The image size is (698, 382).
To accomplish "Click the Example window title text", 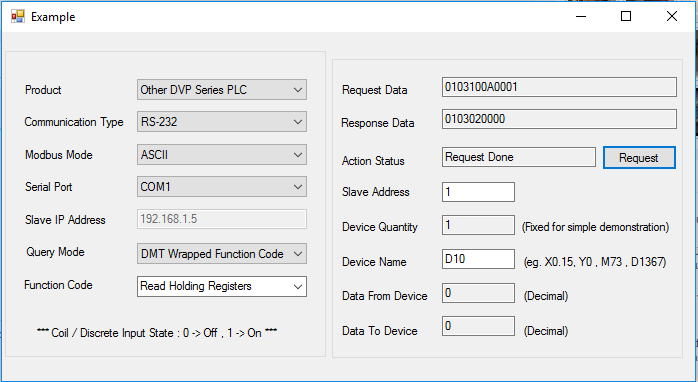I will click(53, 17).
